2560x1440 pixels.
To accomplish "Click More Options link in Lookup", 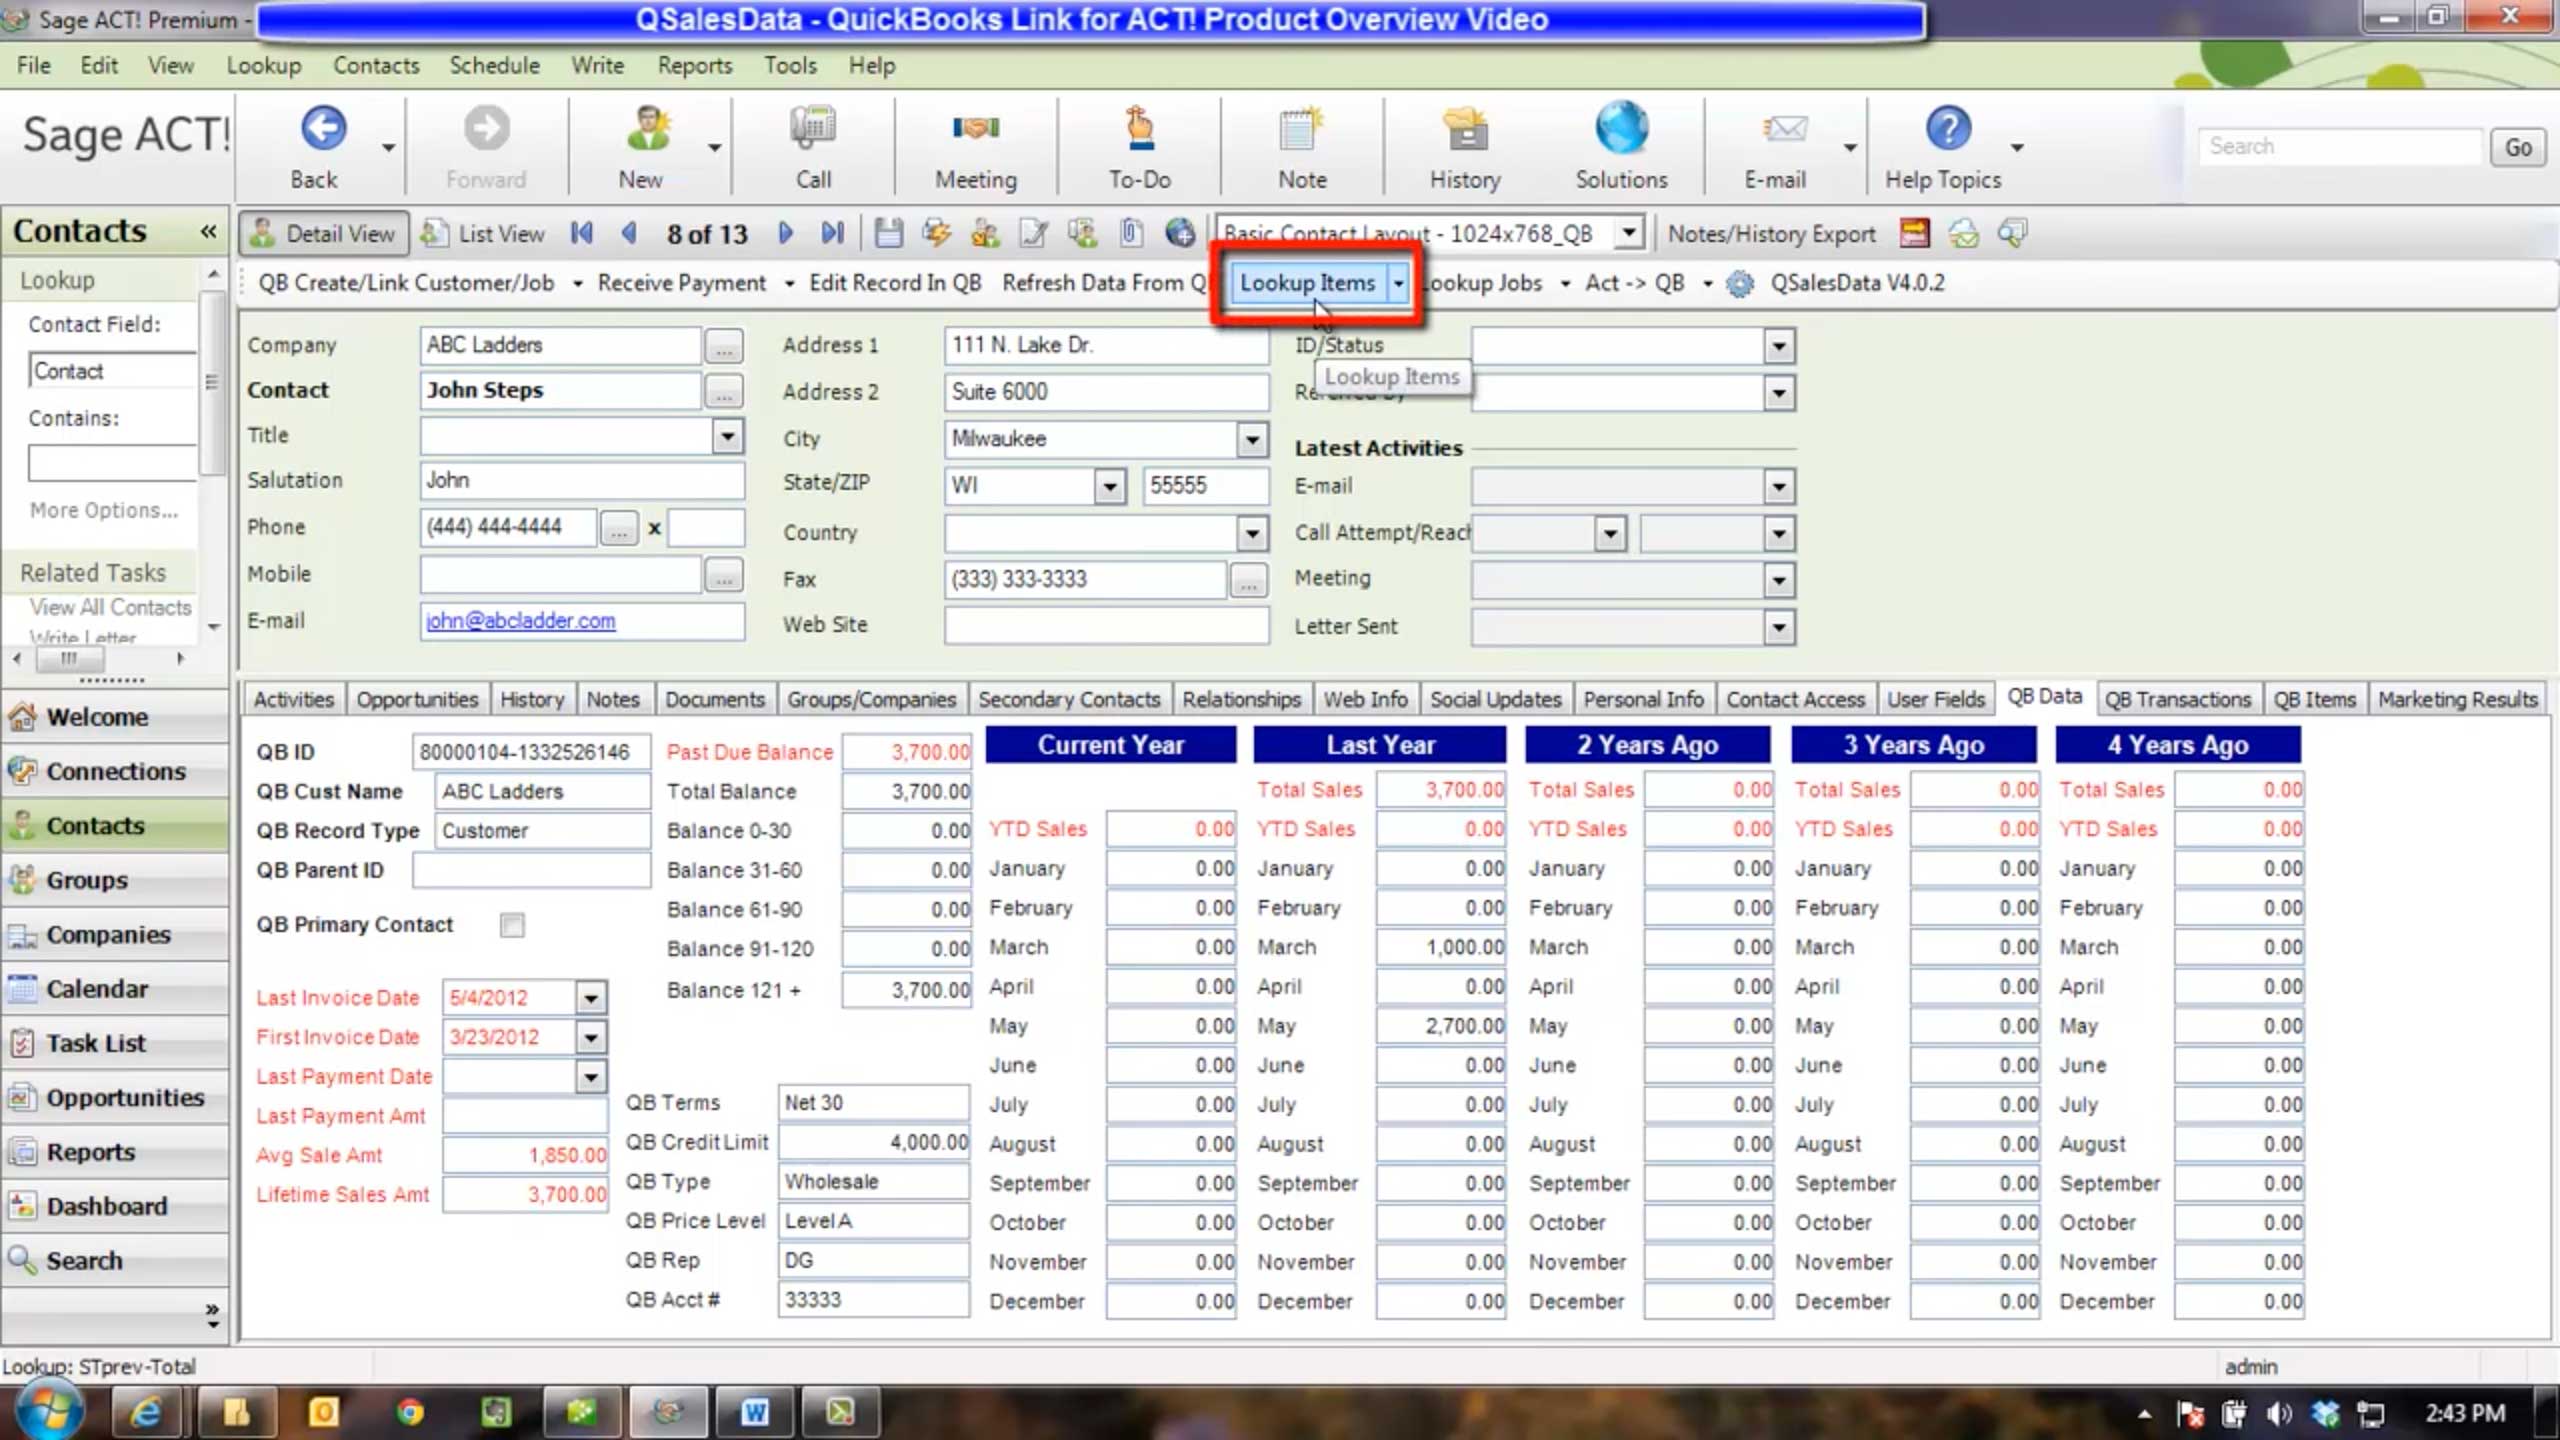I will coord(104,511).
